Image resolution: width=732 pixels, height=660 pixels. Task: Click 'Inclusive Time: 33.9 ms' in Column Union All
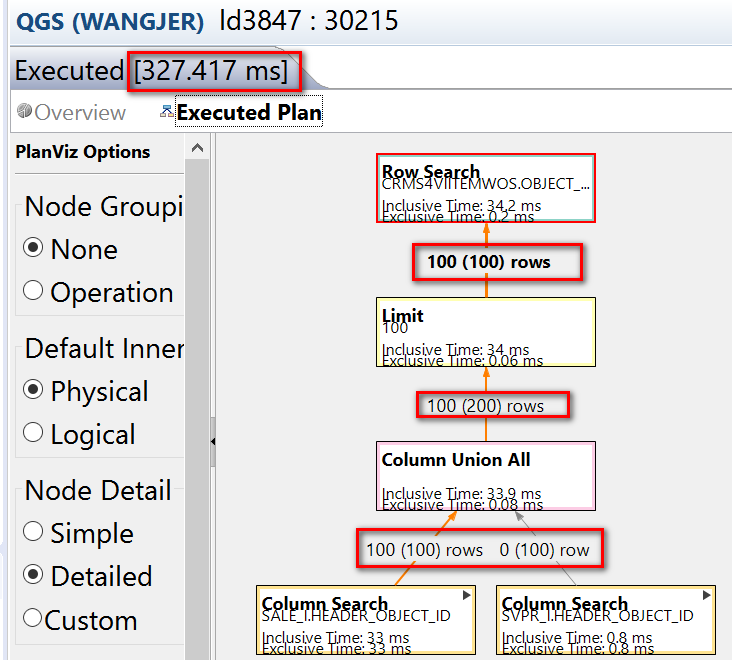(461, 493)
